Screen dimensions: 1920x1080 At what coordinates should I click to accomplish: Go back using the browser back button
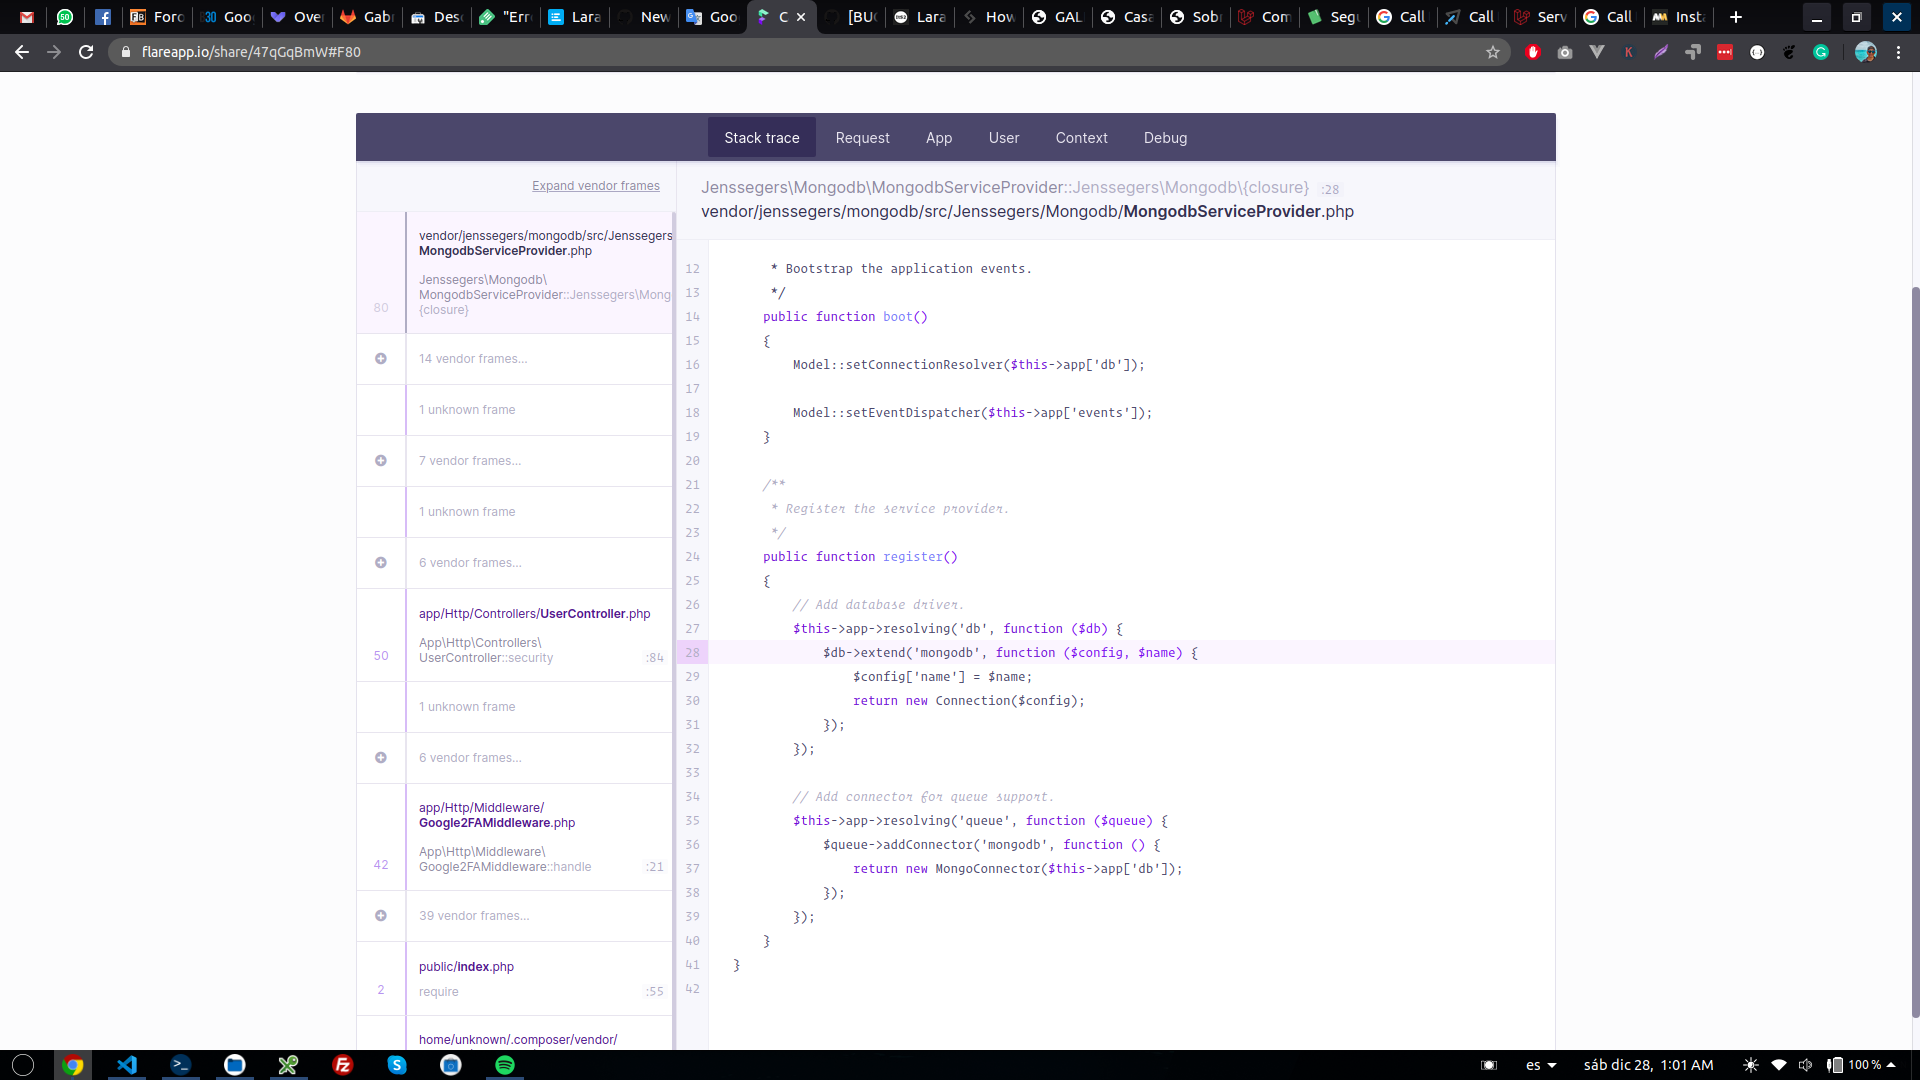click(22, 52)
